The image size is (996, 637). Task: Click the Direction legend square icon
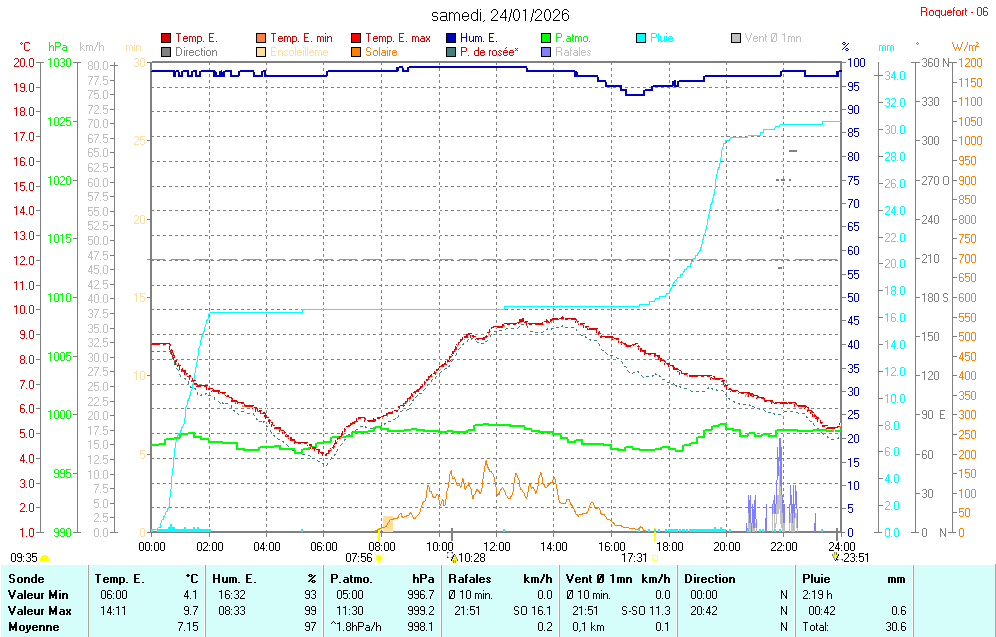166,52
